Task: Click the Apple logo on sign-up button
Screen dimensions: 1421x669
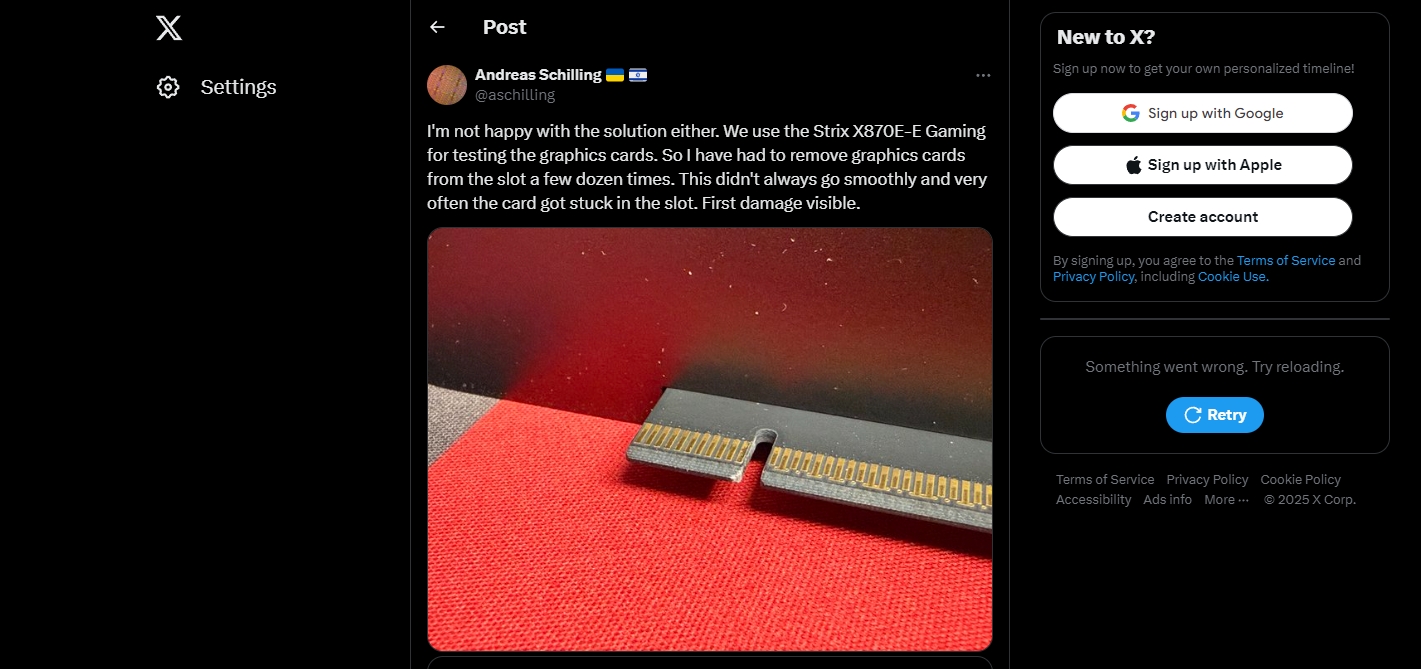Action: pos(1133,165)
